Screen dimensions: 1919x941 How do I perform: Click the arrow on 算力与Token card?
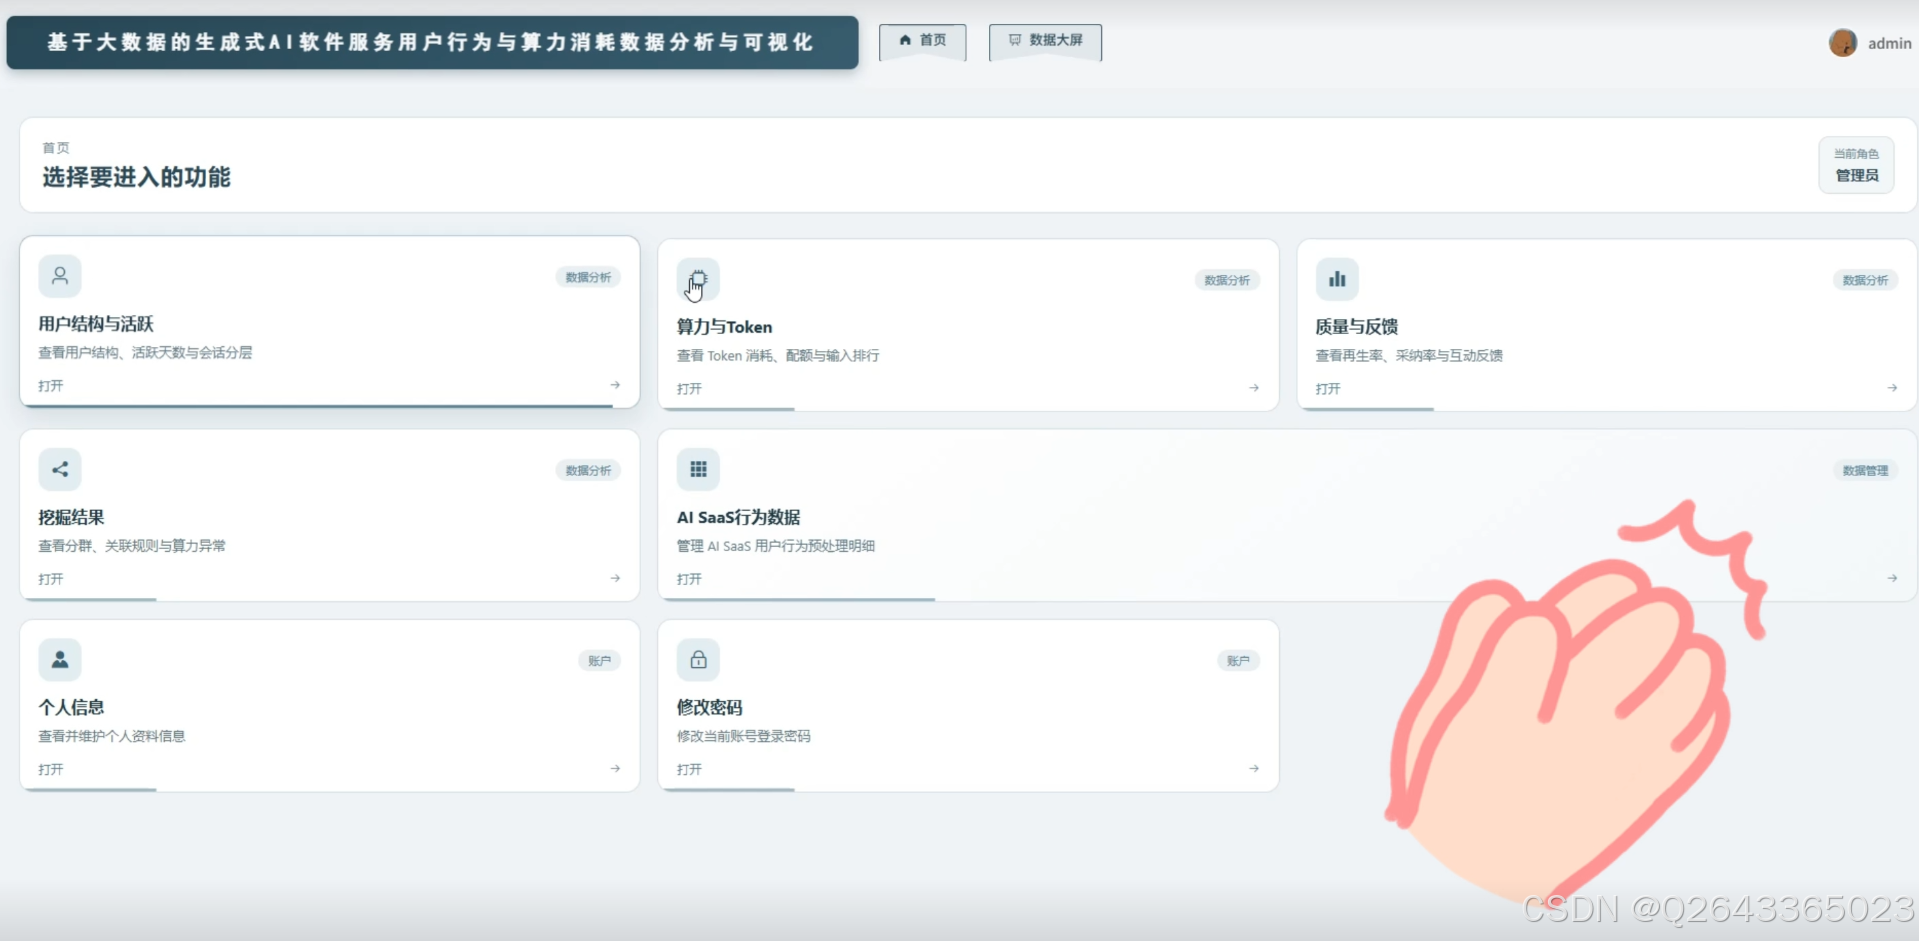tap(1254, 388)
